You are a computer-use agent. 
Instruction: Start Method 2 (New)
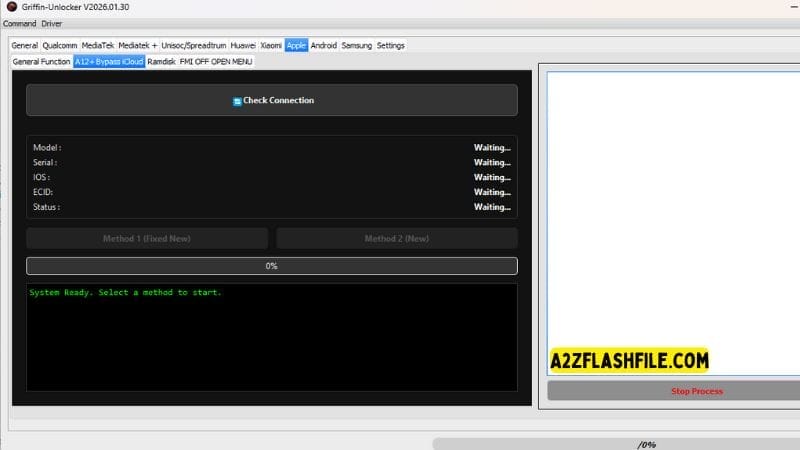[x=397, y=238]
